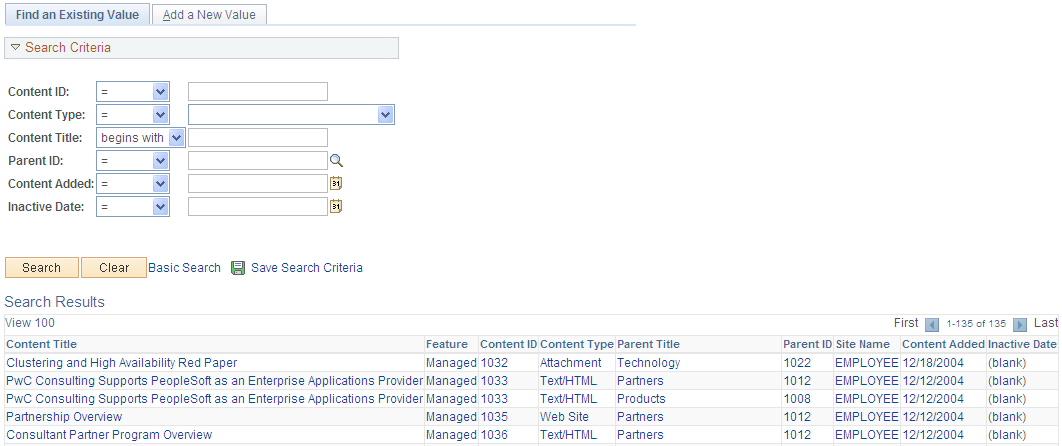Open the Parent ID lookup magnifier icon
Image resolution: width=1062 pixels, height=446 pixels.
[337, 160]
